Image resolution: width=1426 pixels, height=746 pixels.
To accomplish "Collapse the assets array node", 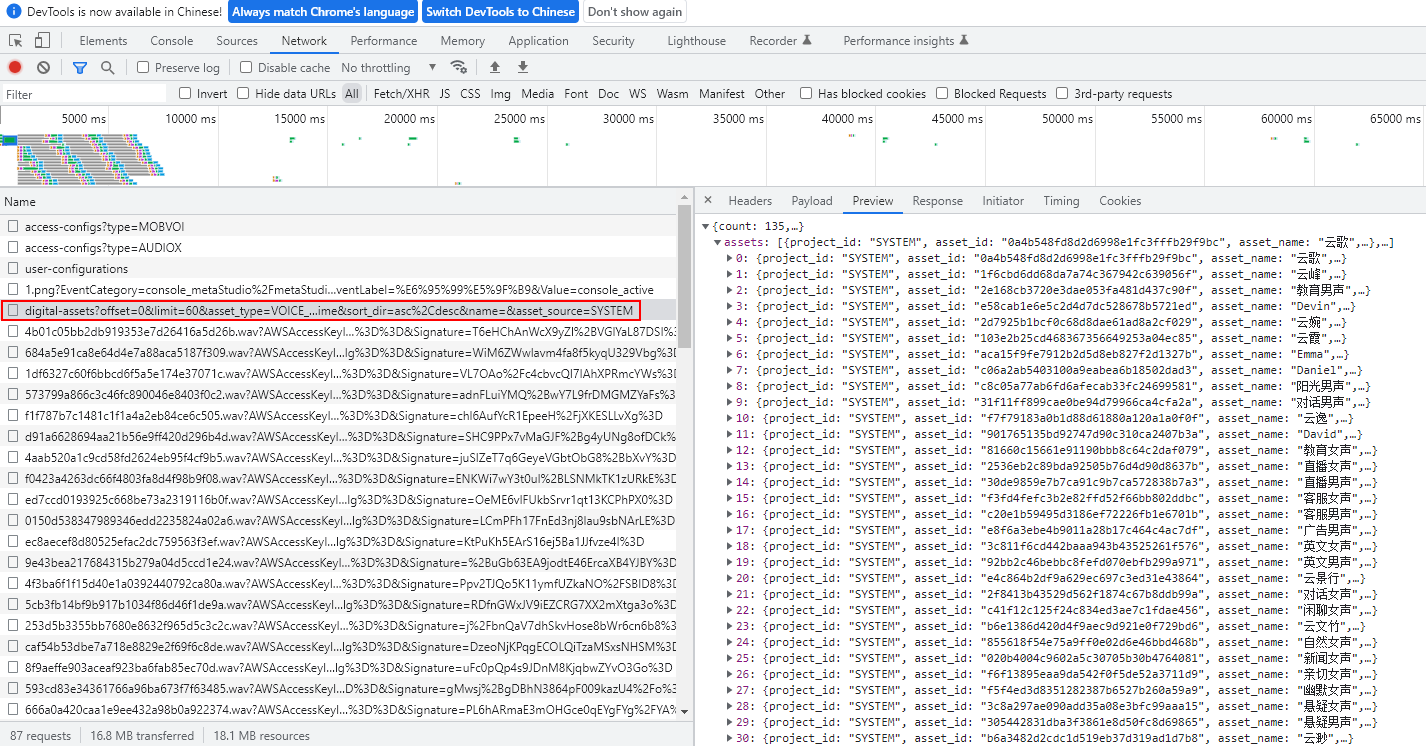I will 717,243.
